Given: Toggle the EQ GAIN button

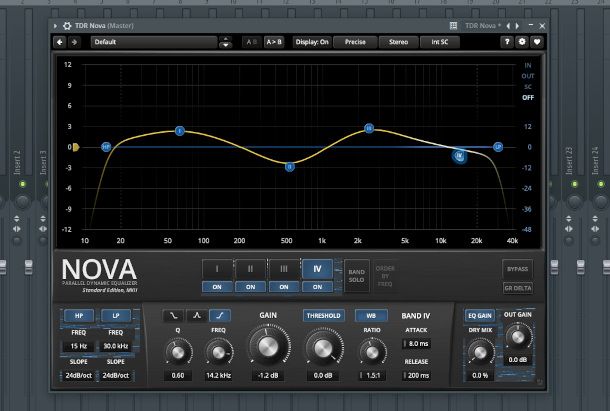Looking at the screenshot, I should pos(480,316).
